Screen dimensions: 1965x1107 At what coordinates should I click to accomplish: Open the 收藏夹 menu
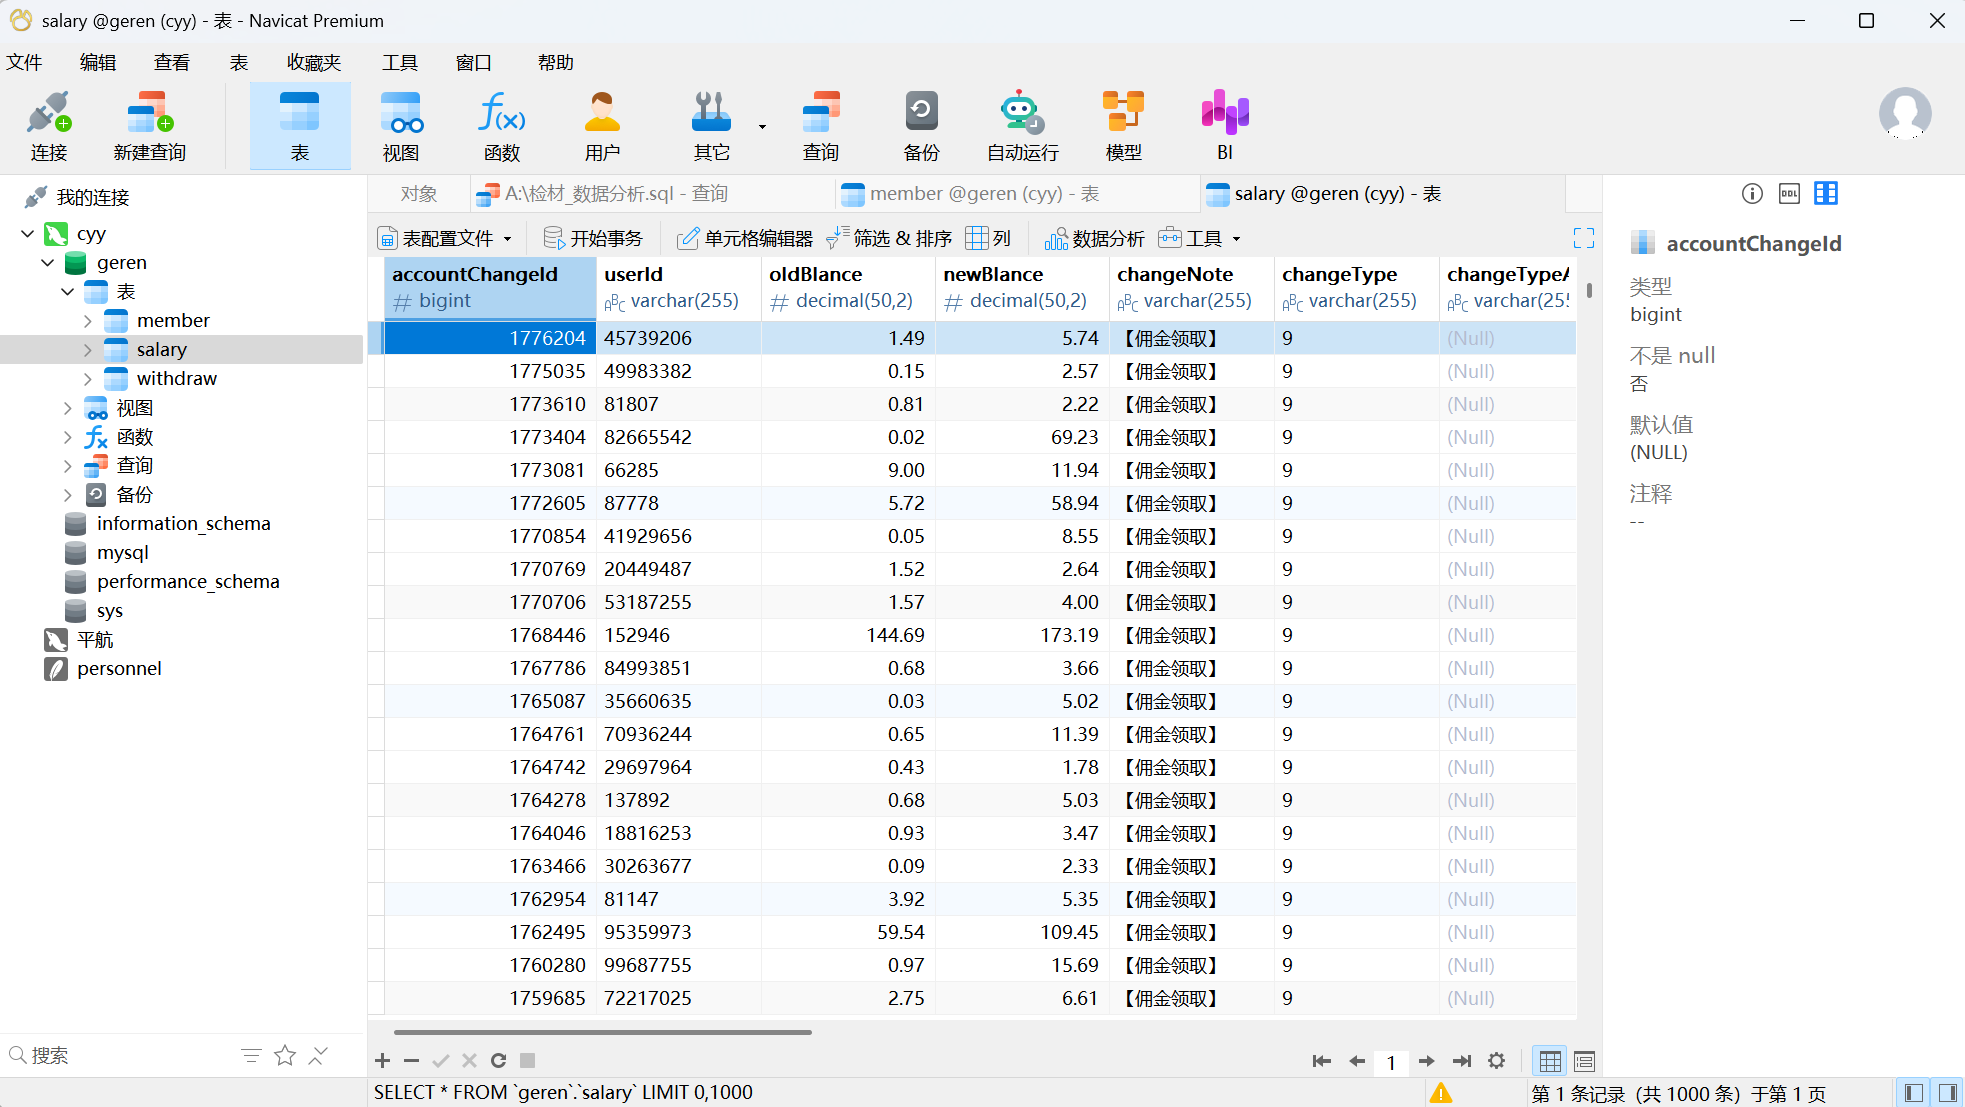point(314,63)
